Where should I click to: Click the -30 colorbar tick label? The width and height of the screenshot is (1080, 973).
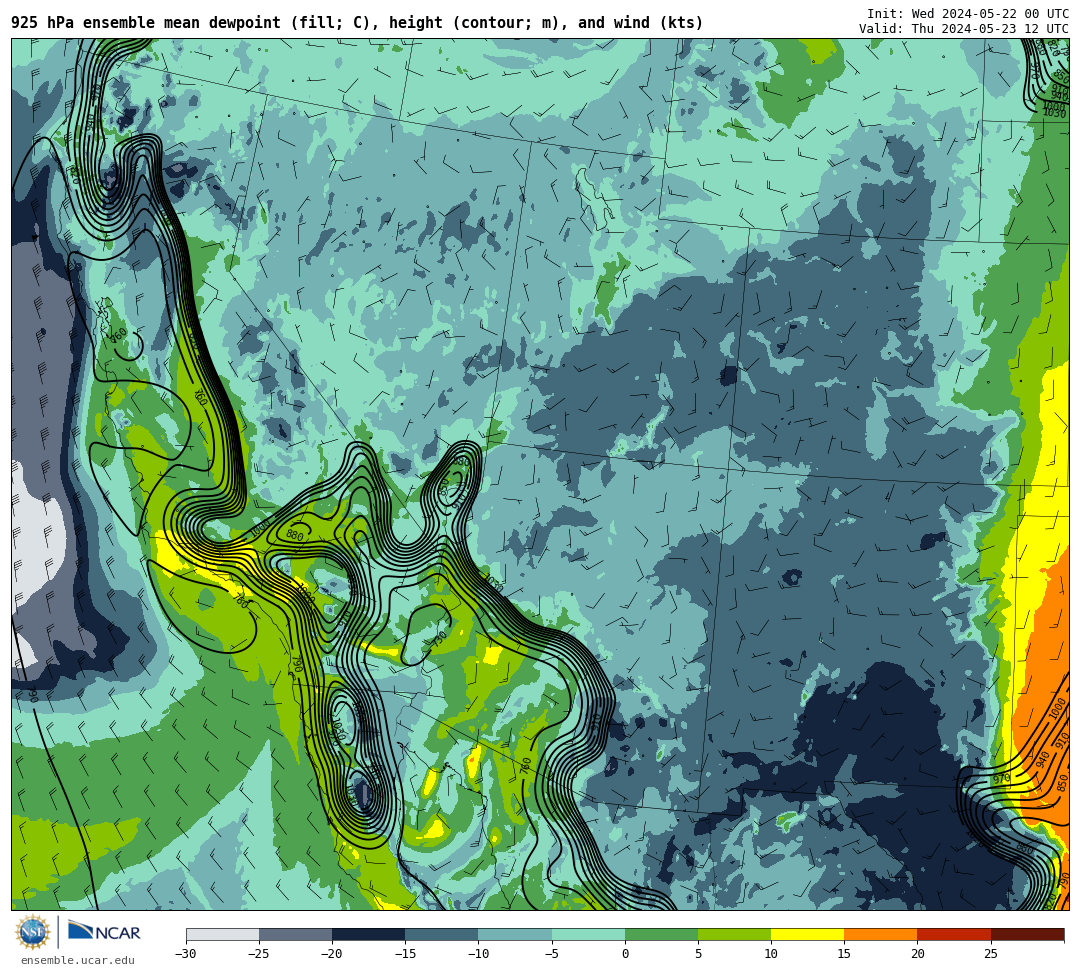coord(186,954)
